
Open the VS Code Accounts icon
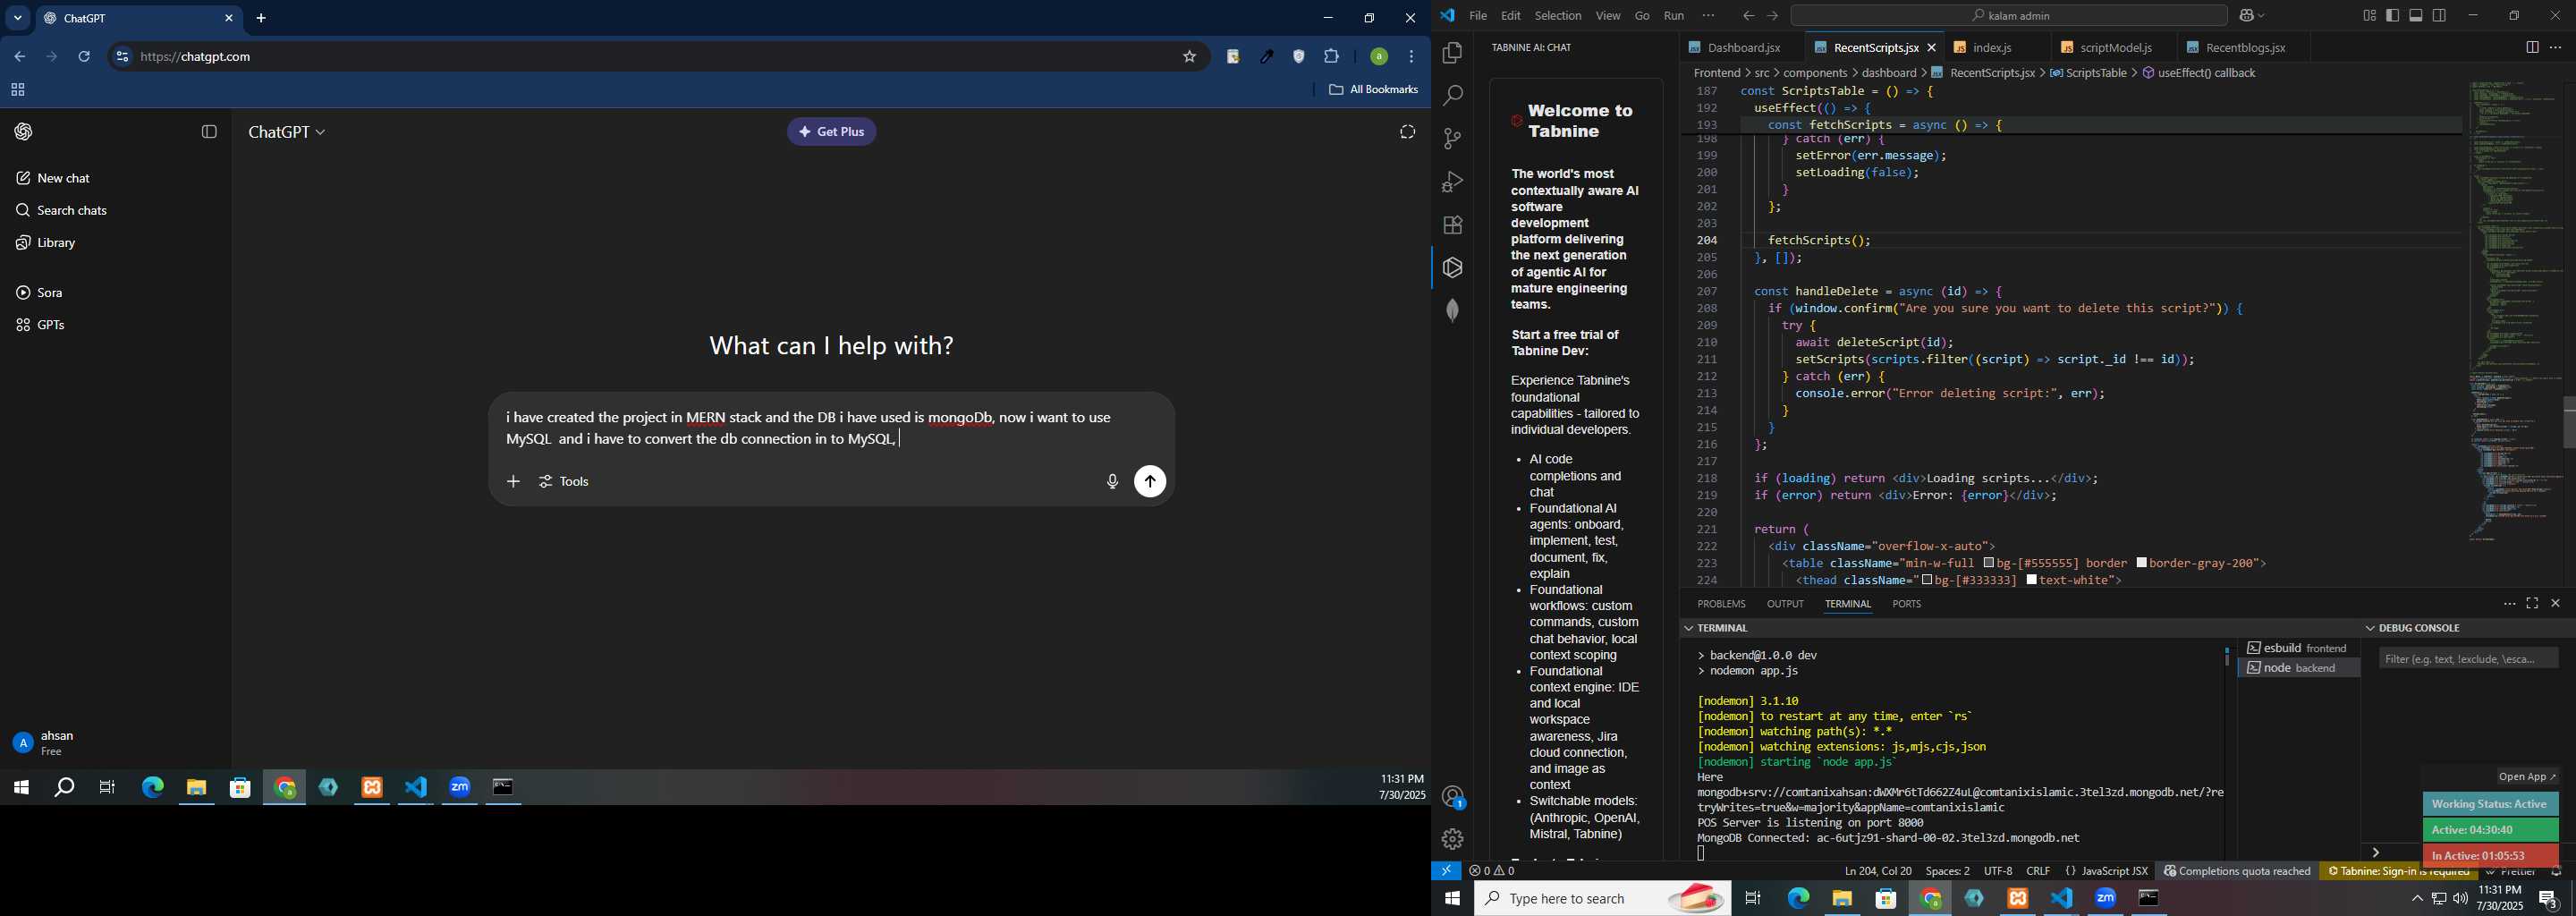click(x=1452, y=797)
